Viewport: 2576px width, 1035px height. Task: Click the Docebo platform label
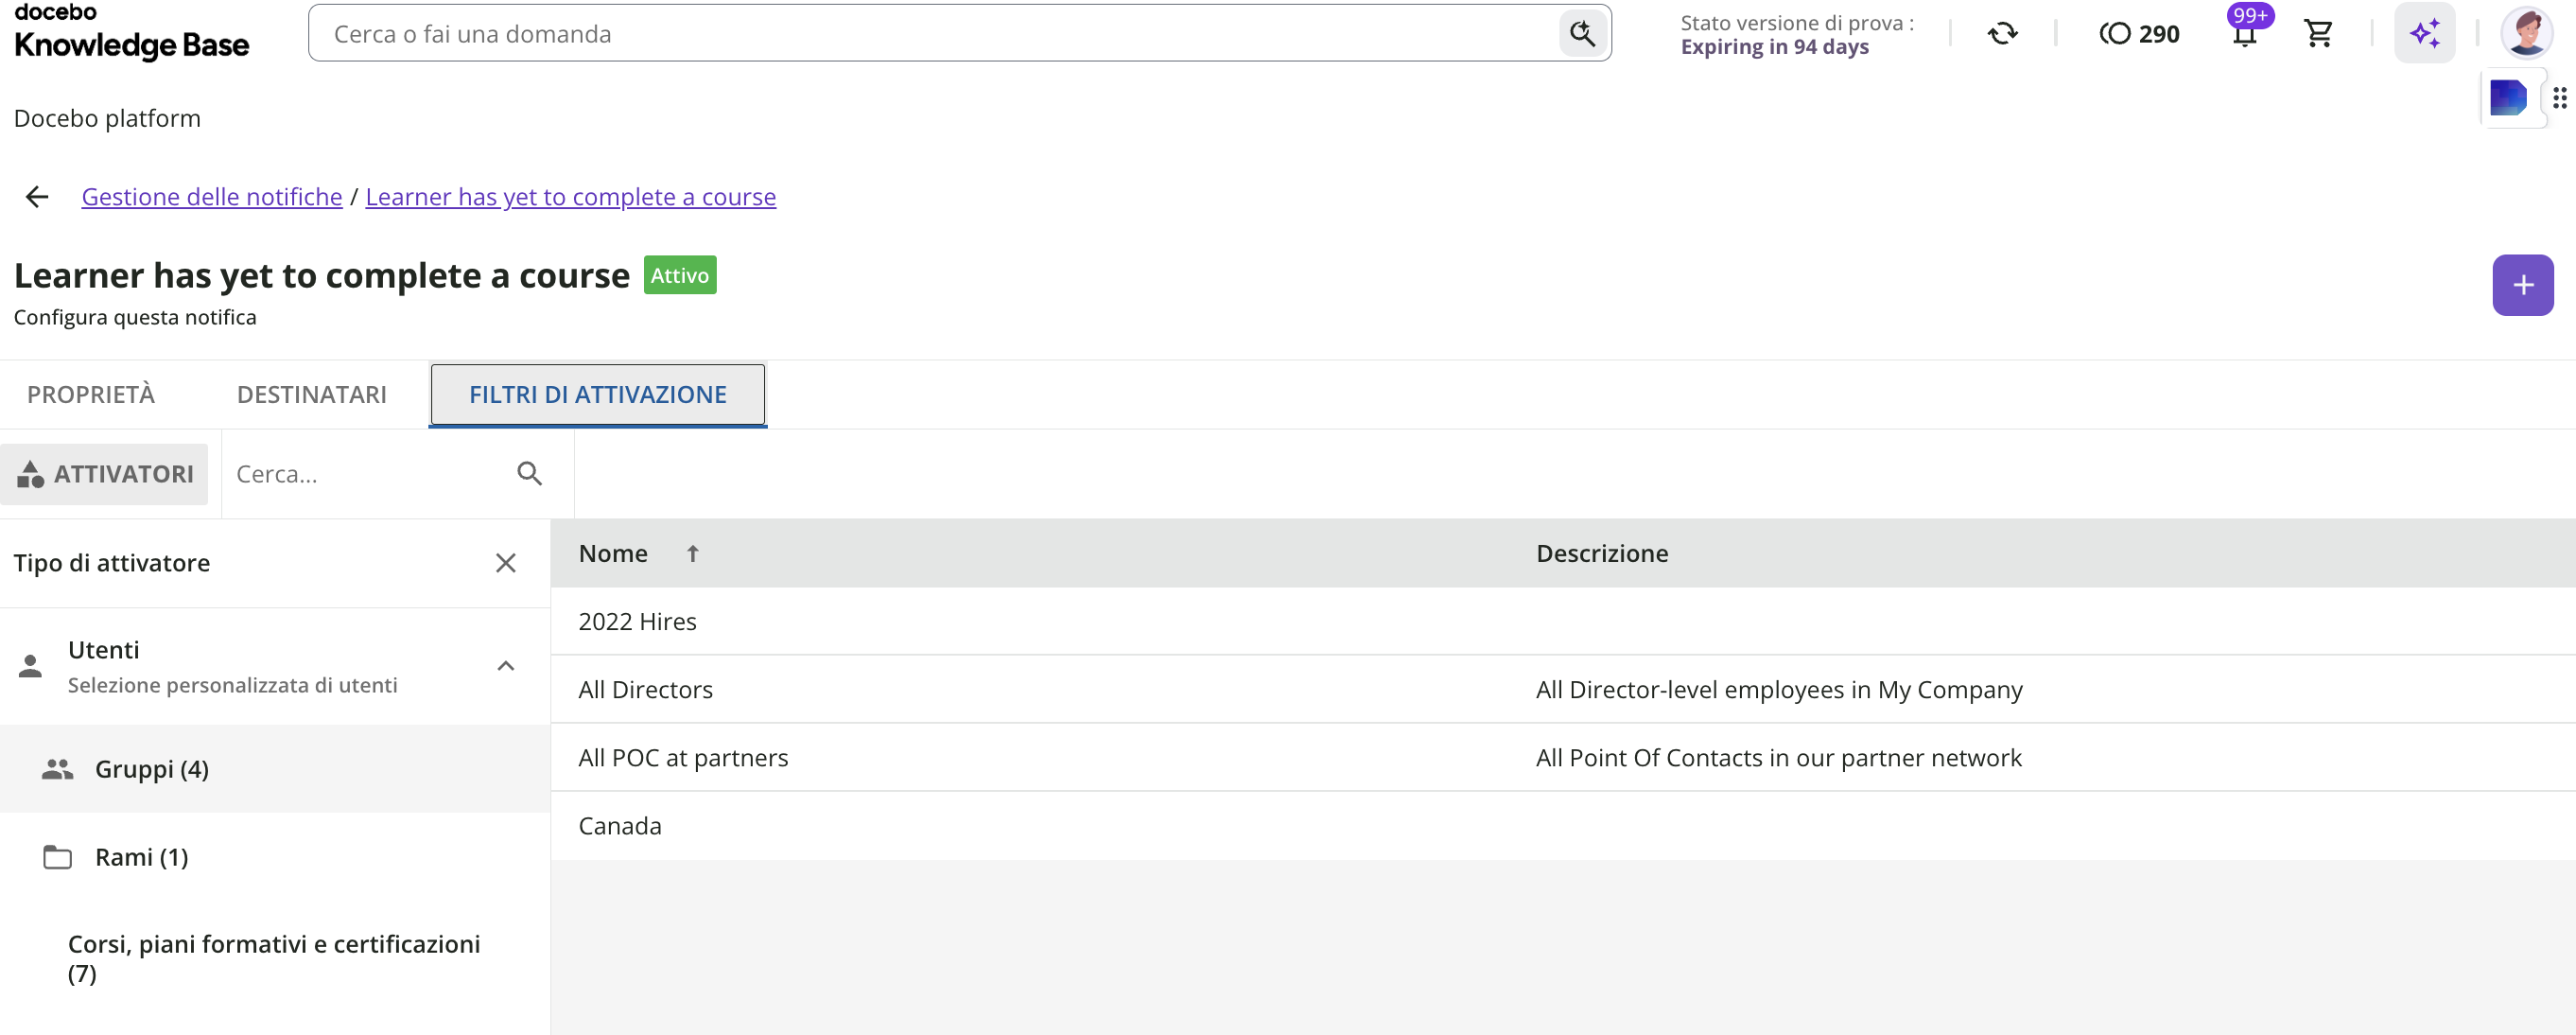tap(107, 118)
